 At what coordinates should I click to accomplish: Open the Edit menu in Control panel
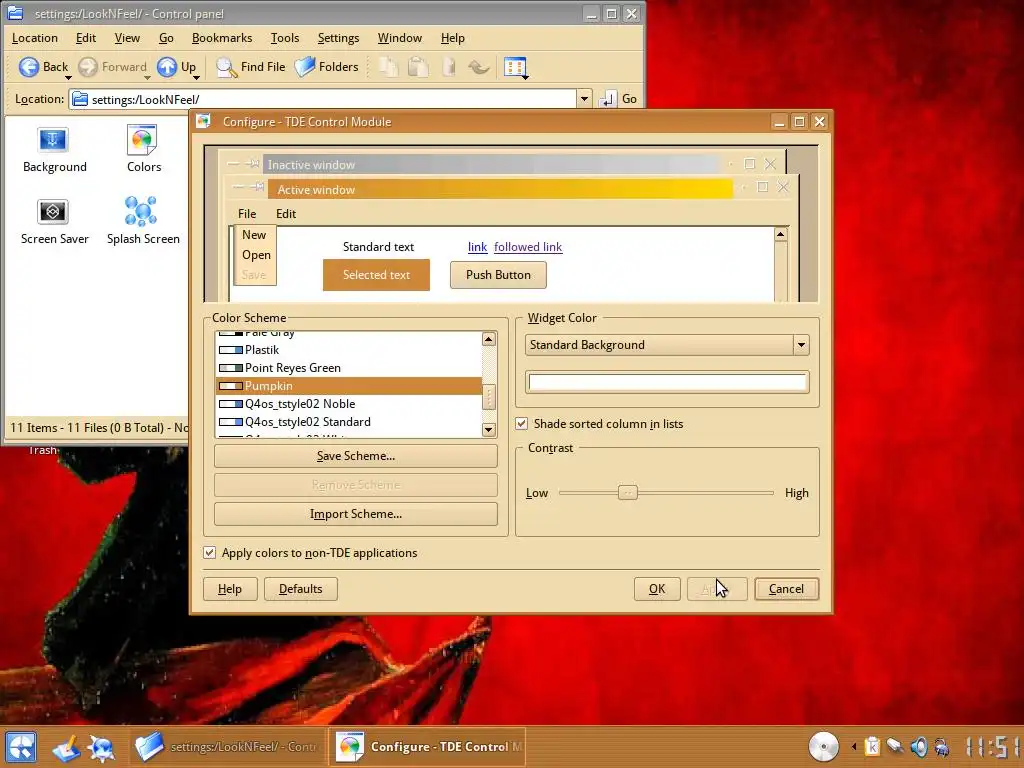point(86,38)
